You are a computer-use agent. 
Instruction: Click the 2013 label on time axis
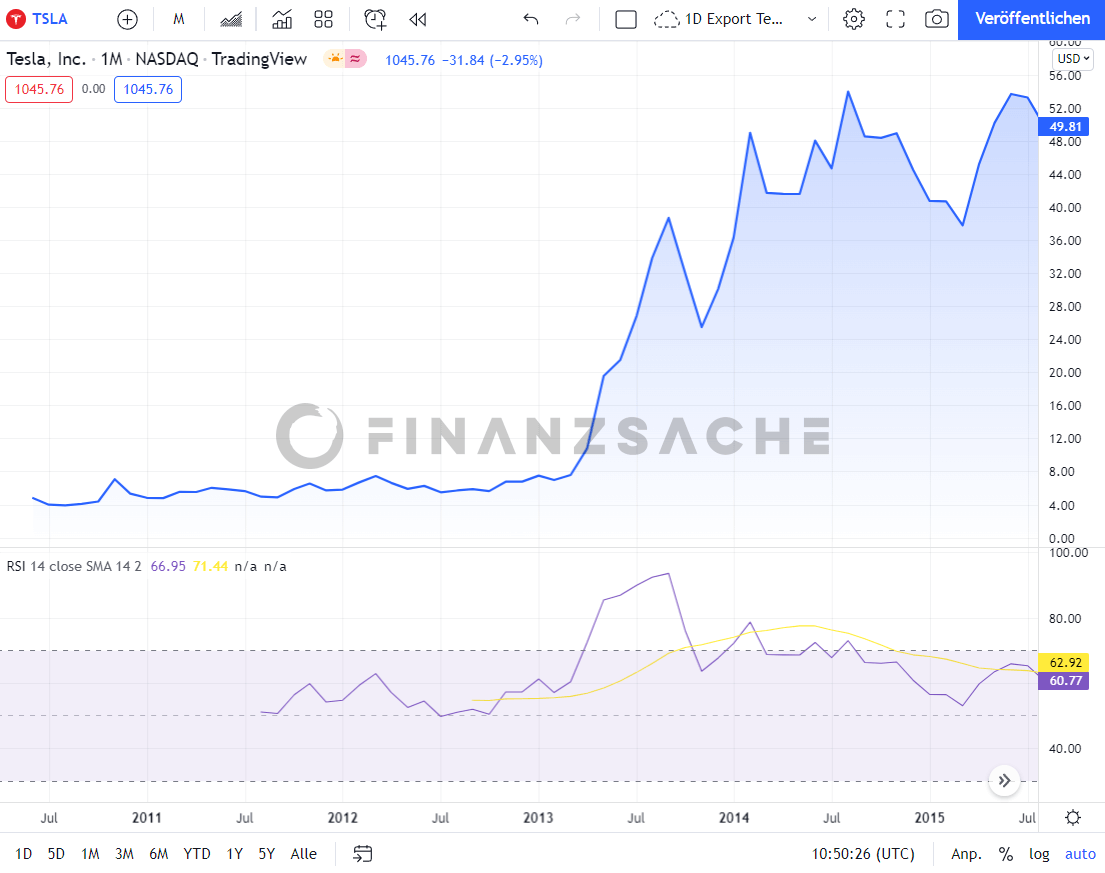(538, 818)
